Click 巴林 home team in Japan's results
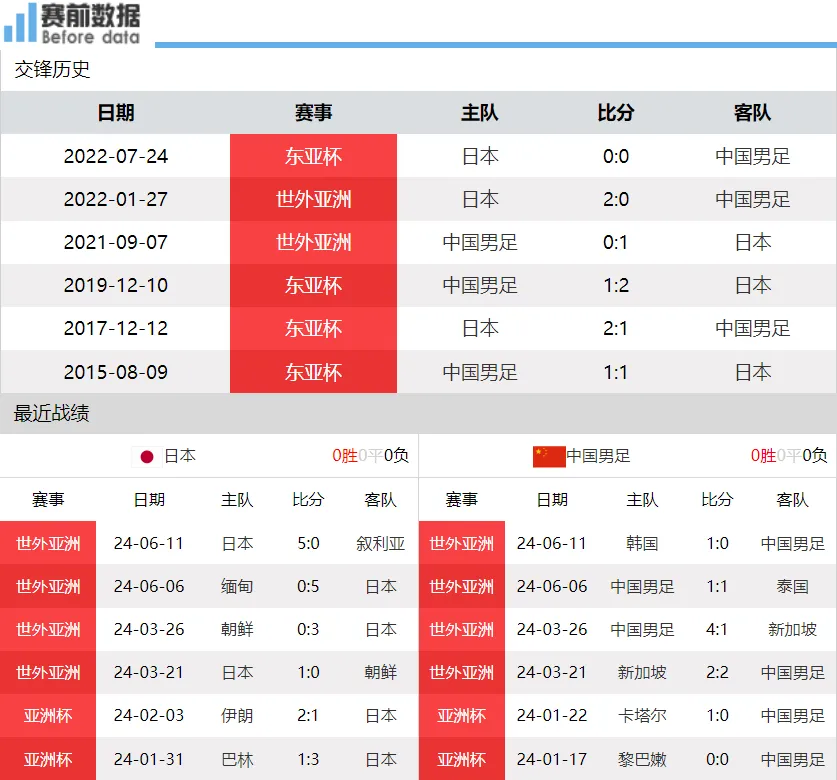The height and width of the screenshot is (780, 837). (237, 759)
